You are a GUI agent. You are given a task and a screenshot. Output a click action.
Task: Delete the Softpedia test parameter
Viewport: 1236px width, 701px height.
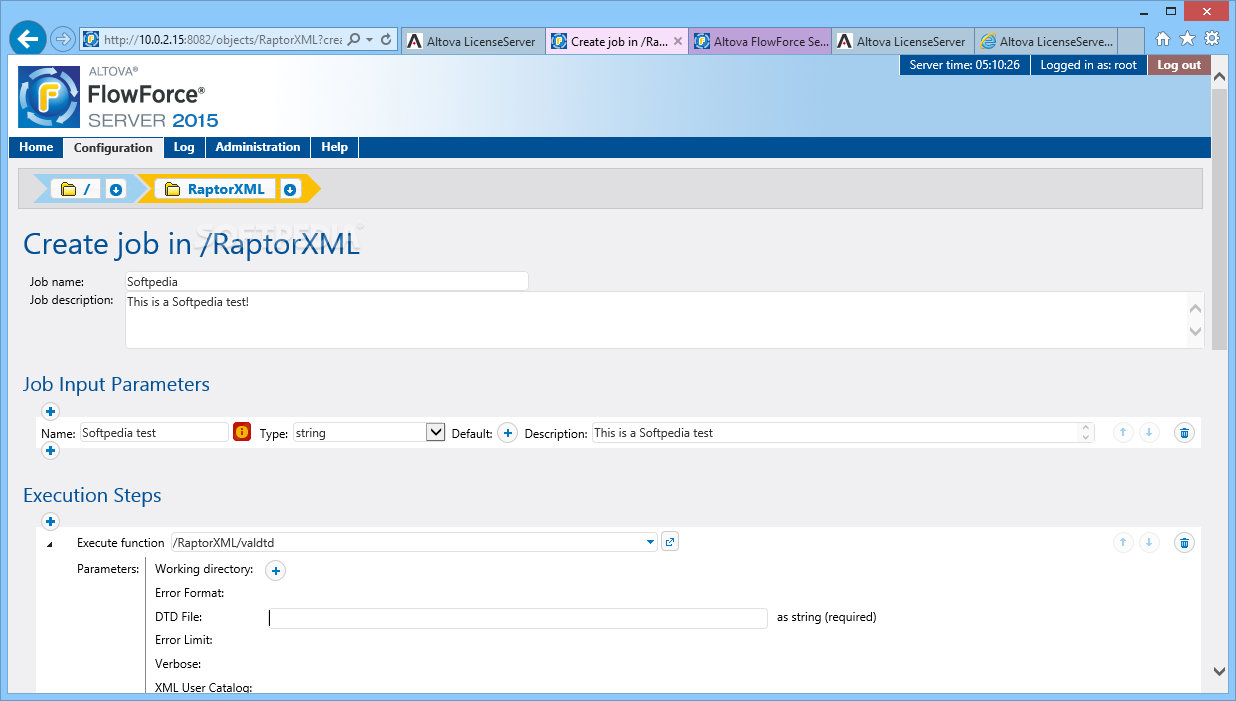pyautogui.click(x=1185, y=432)
